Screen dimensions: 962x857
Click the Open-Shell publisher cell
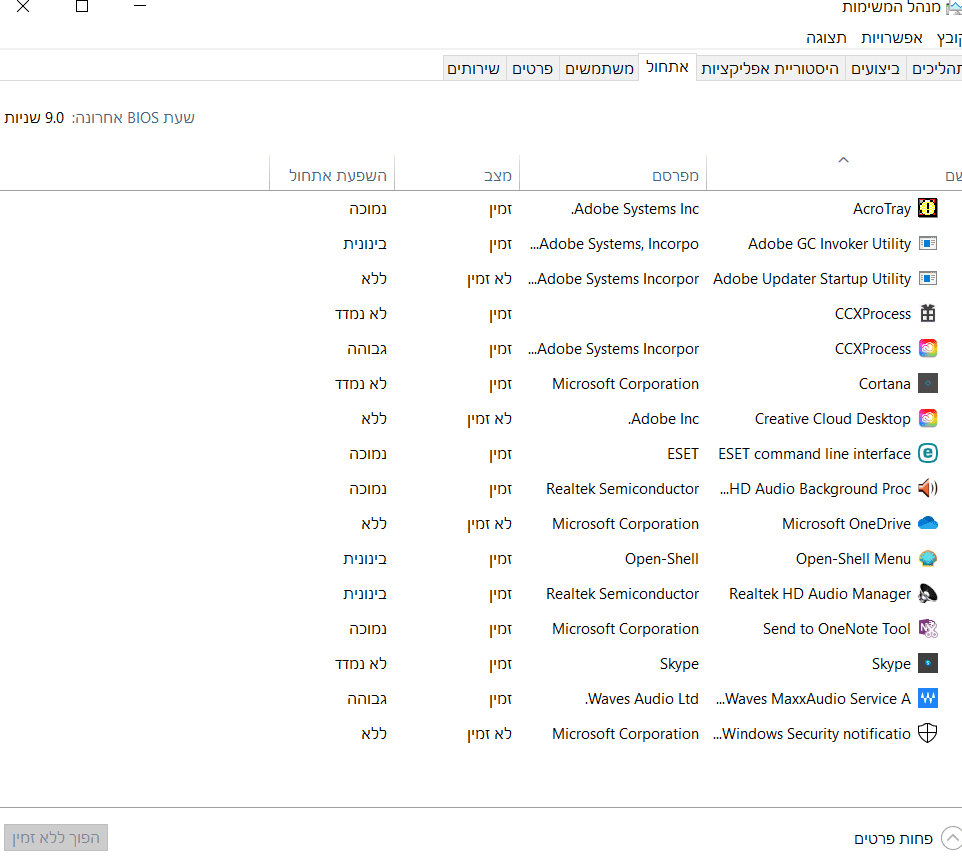coord(661,559)
